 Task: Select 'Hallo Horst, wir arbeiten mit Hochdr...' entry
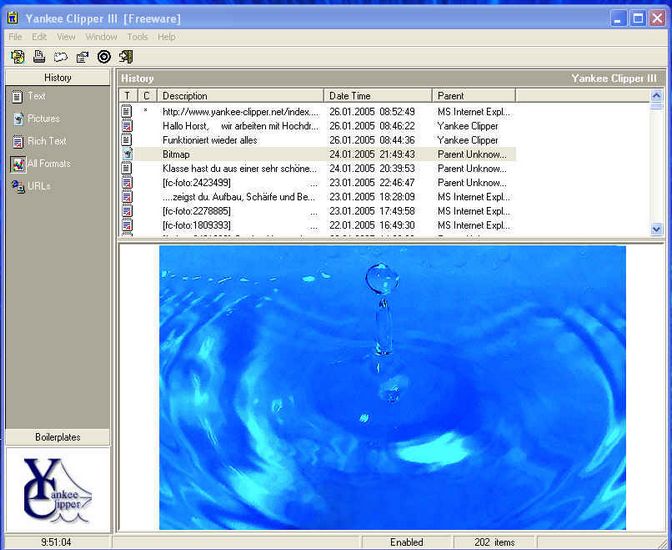[x=241, y=126]
